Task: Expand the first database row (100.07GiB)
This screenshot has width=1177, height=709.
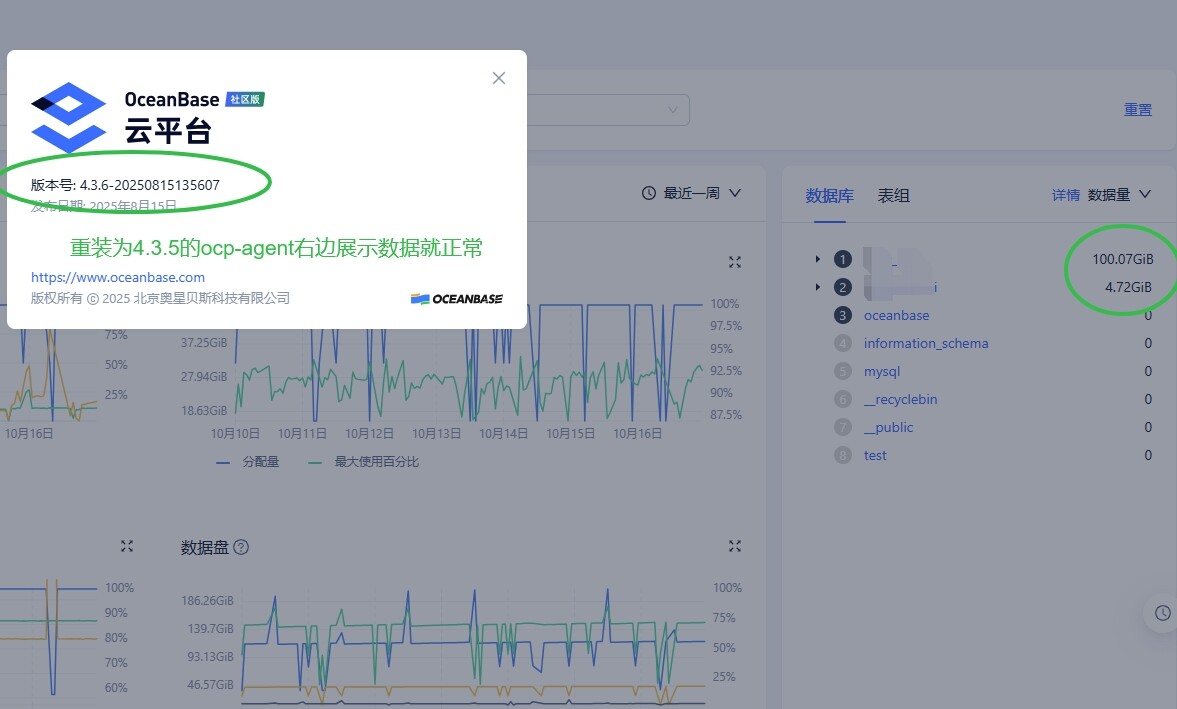Action: coord(817,259)
